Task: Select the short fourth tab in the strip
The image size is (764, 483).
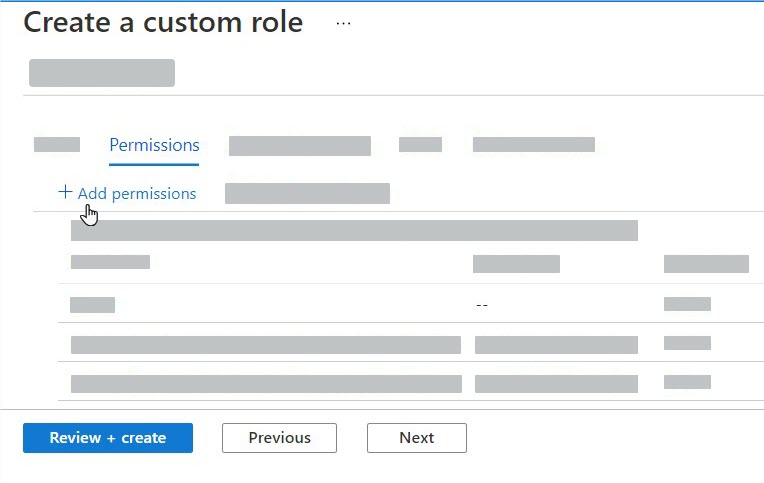Action: point(420,145)
